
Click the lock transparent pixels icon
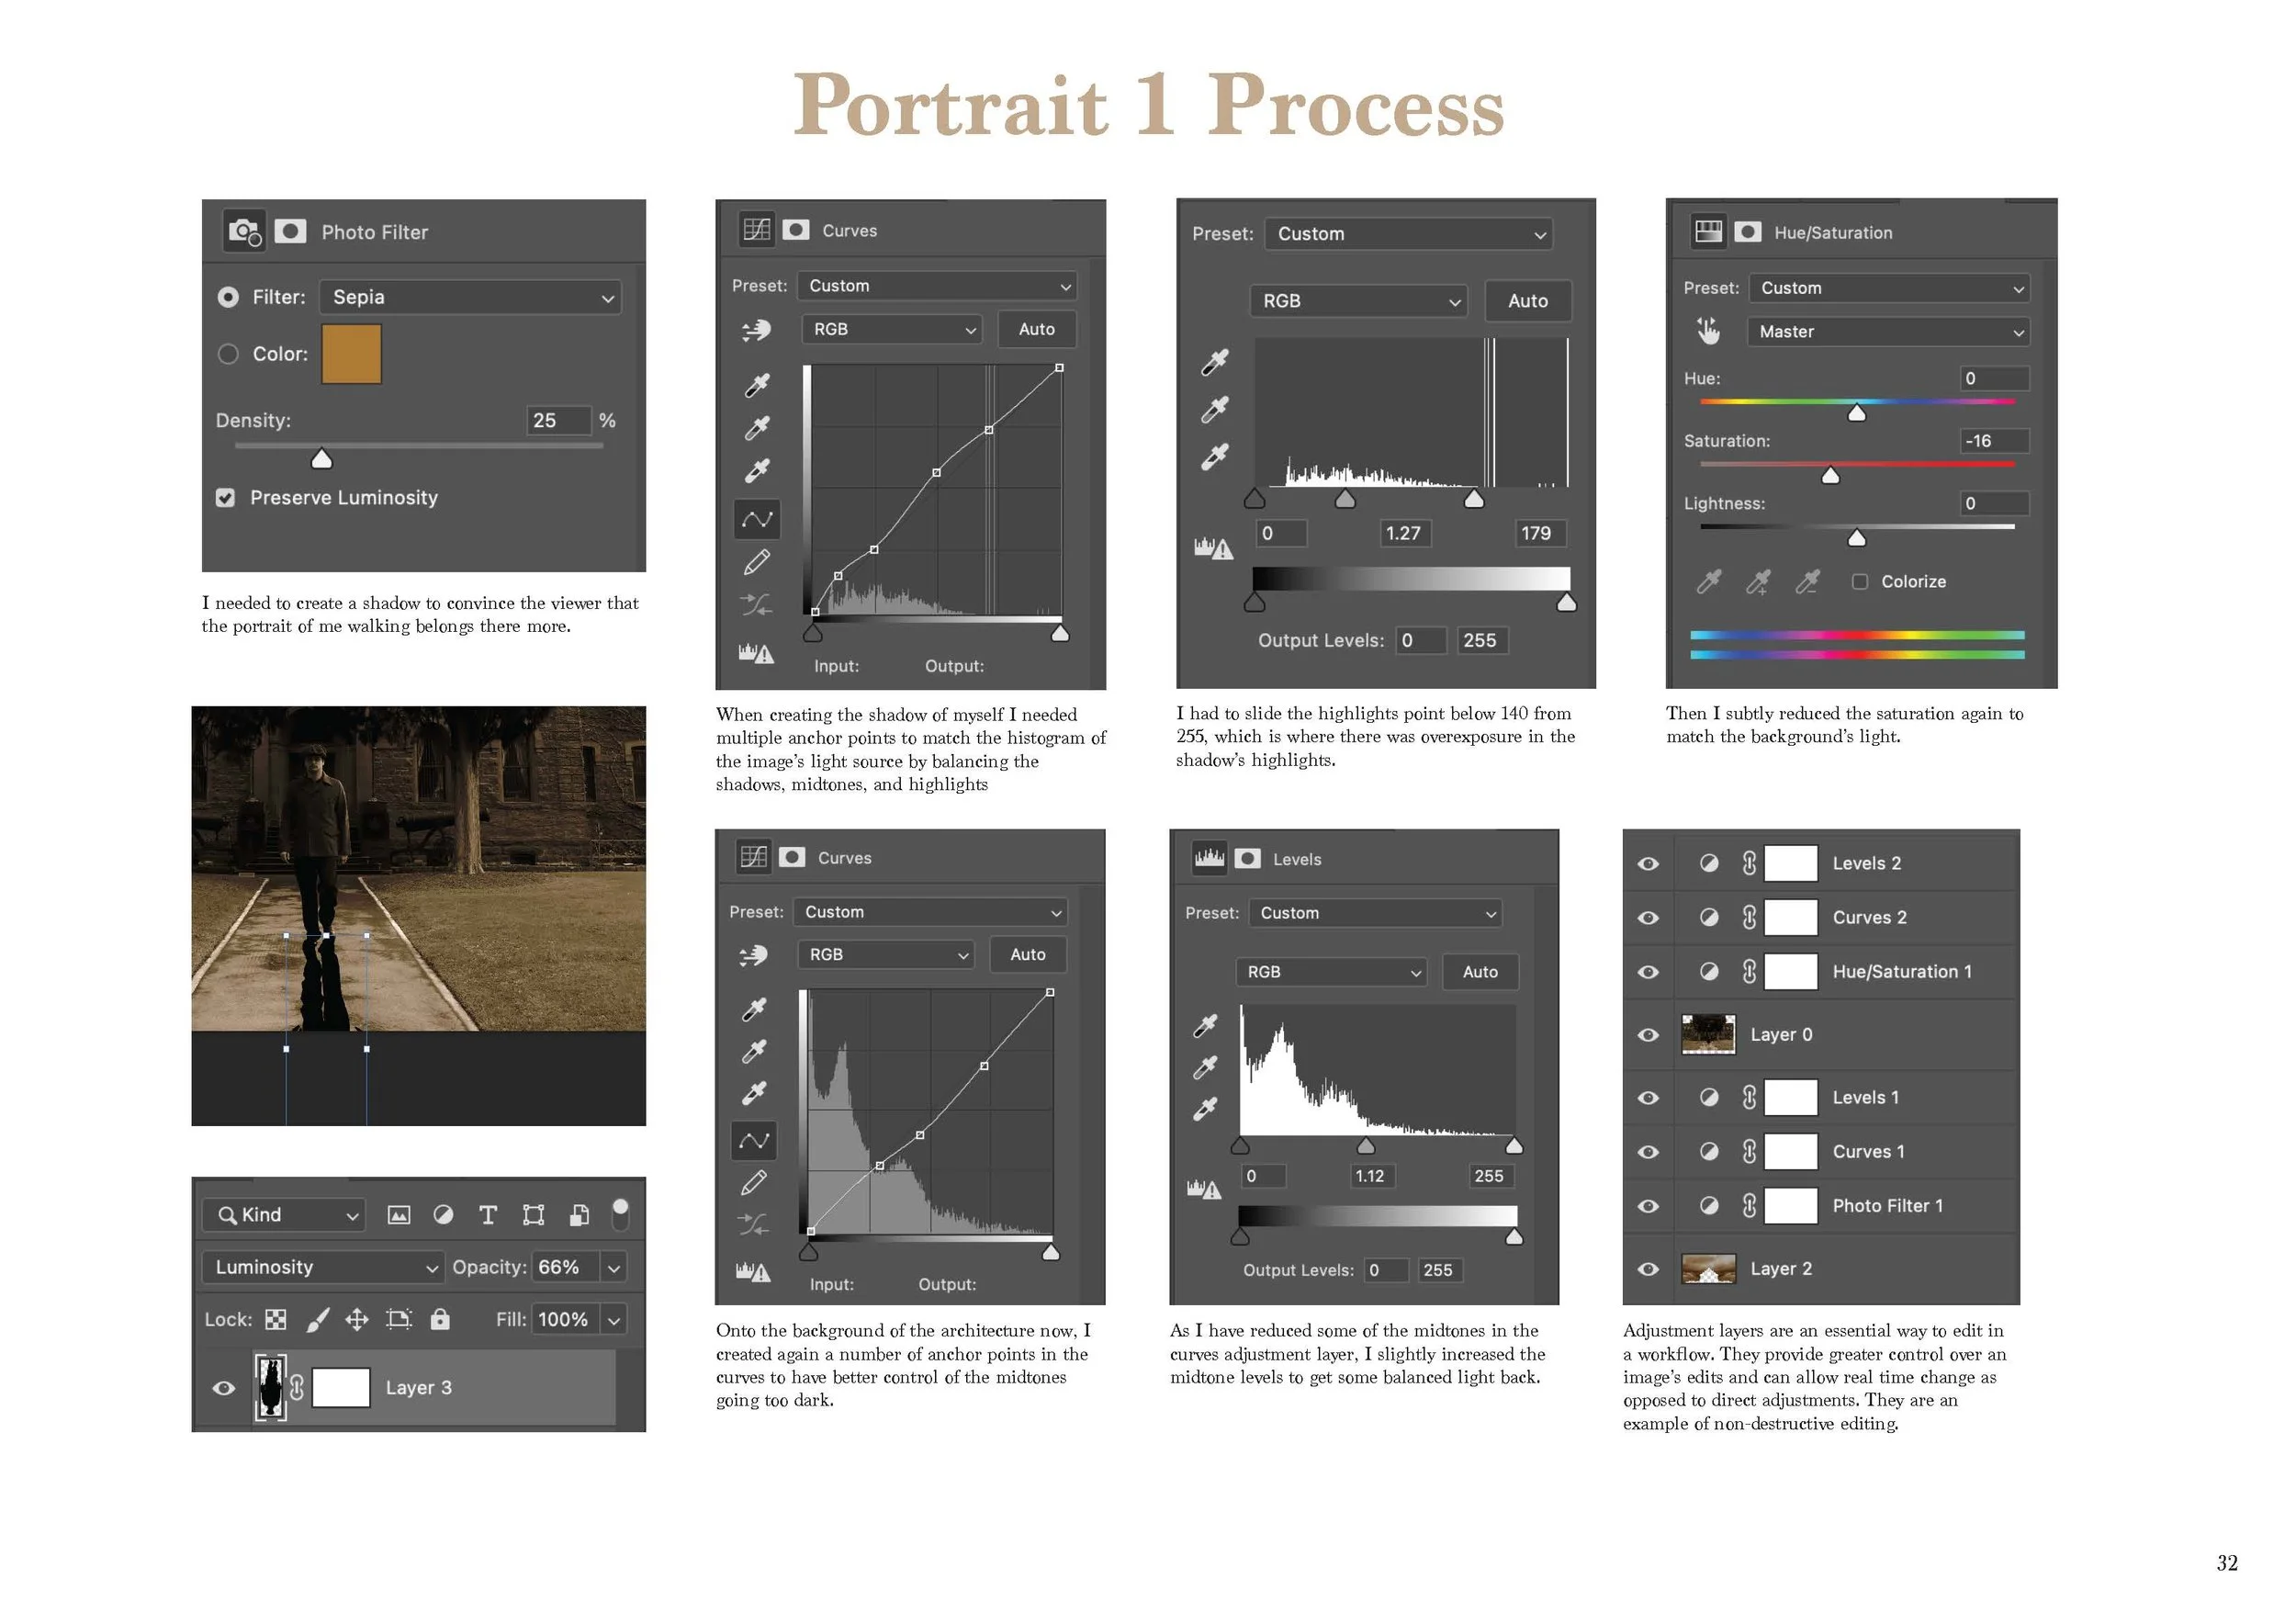(276, 1320)
